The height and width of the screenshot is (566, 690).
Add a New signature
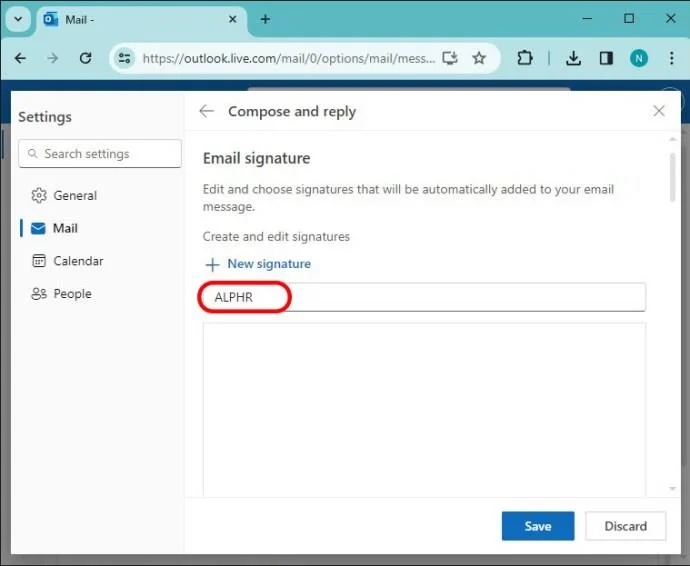[258, 264]
